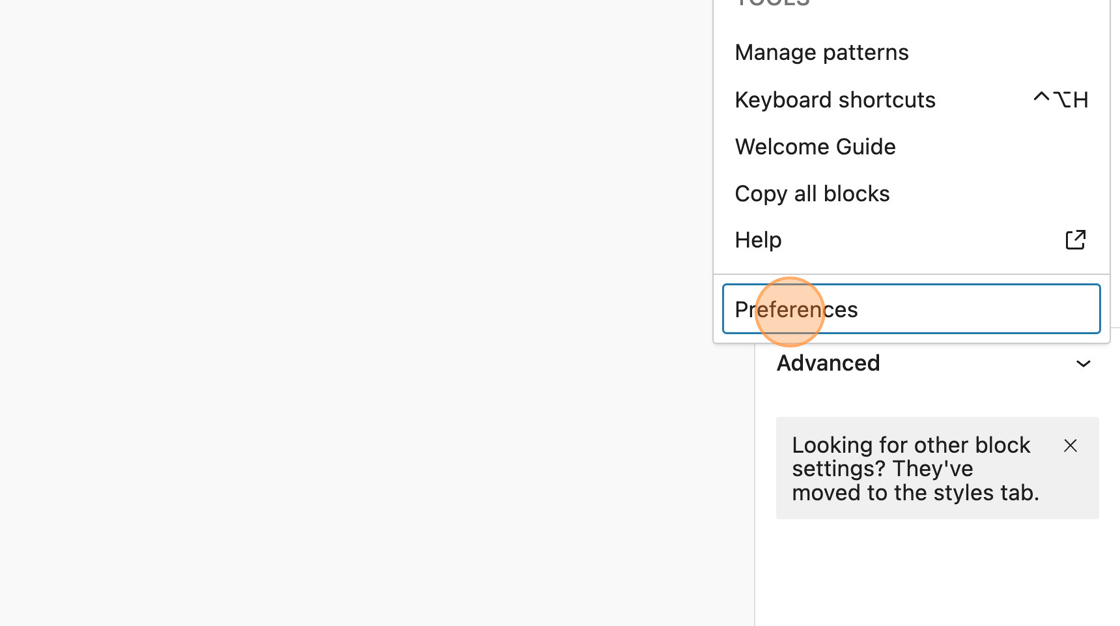Click the Tools section heading
Viewport: 1120px width, 626px height.
772,3
